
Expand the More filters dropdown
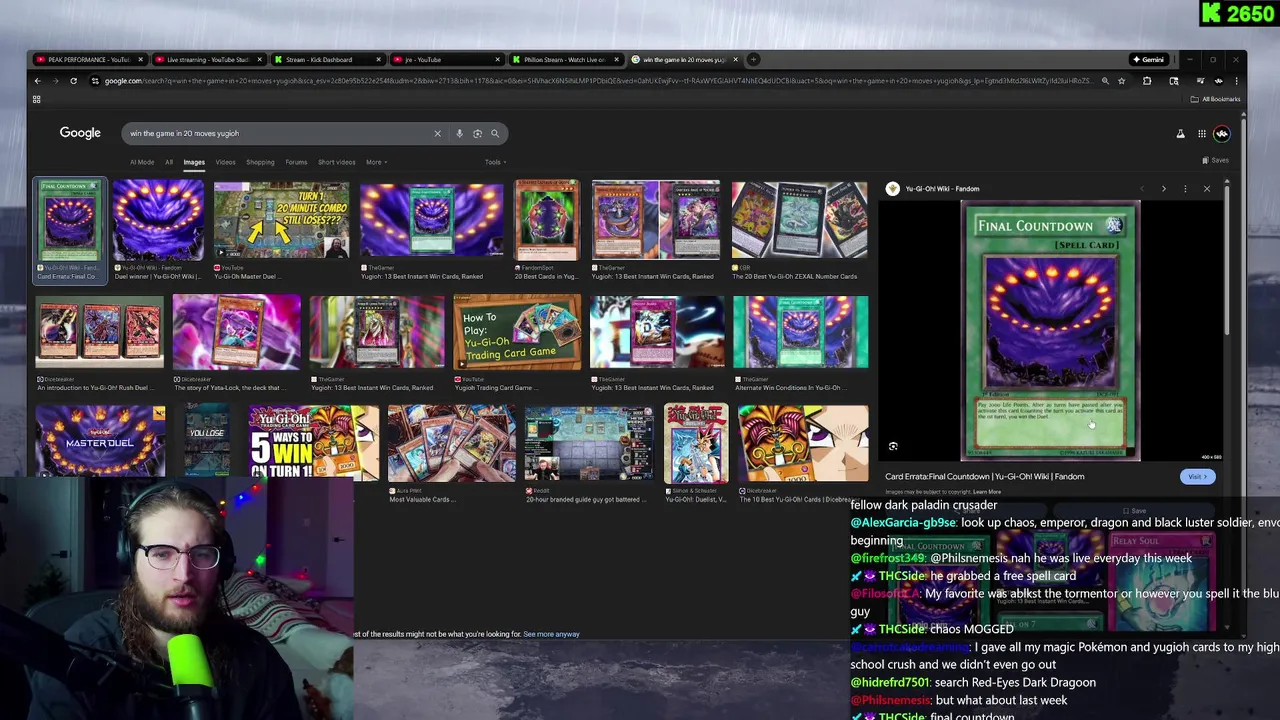tap(376, 162)
